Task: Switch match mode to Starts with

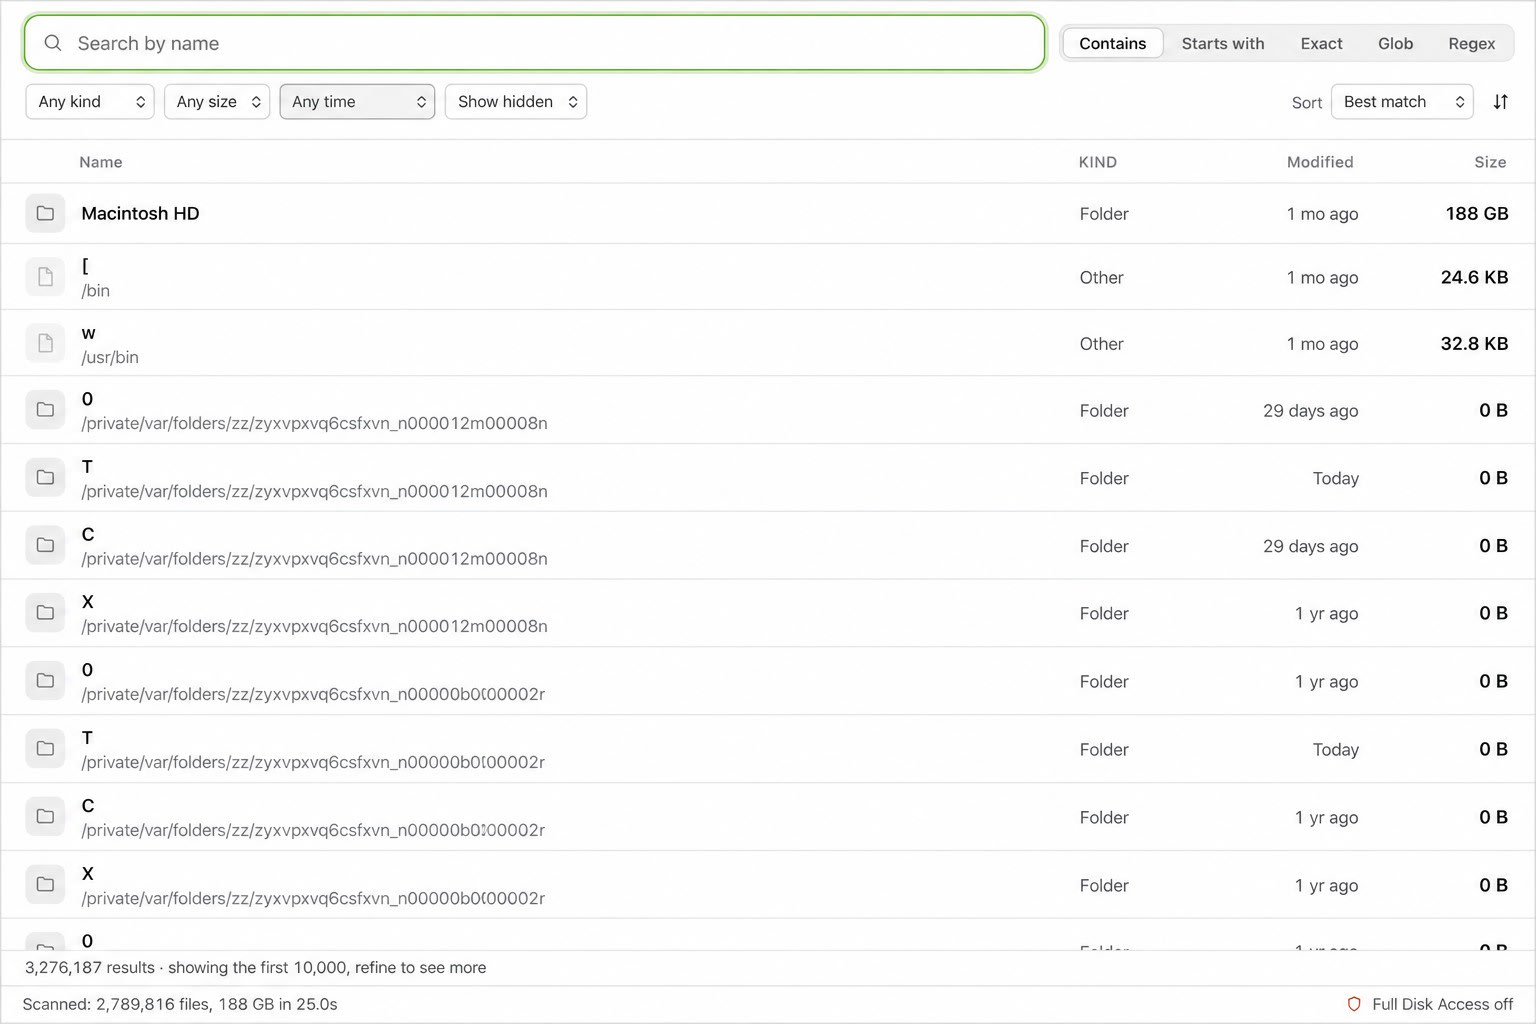Action: click(x=1222, y=43)
